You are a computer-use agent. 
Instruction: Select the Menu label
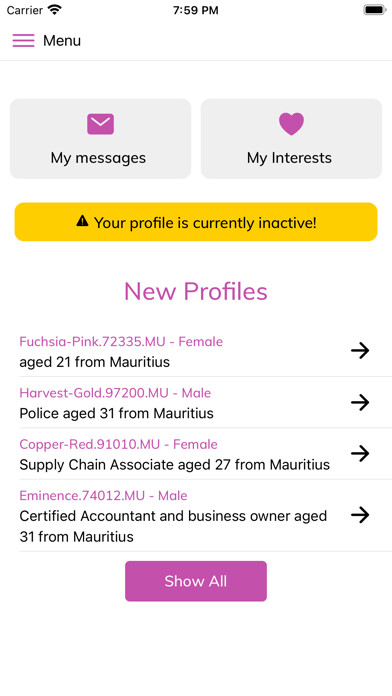tap(62, 41)
